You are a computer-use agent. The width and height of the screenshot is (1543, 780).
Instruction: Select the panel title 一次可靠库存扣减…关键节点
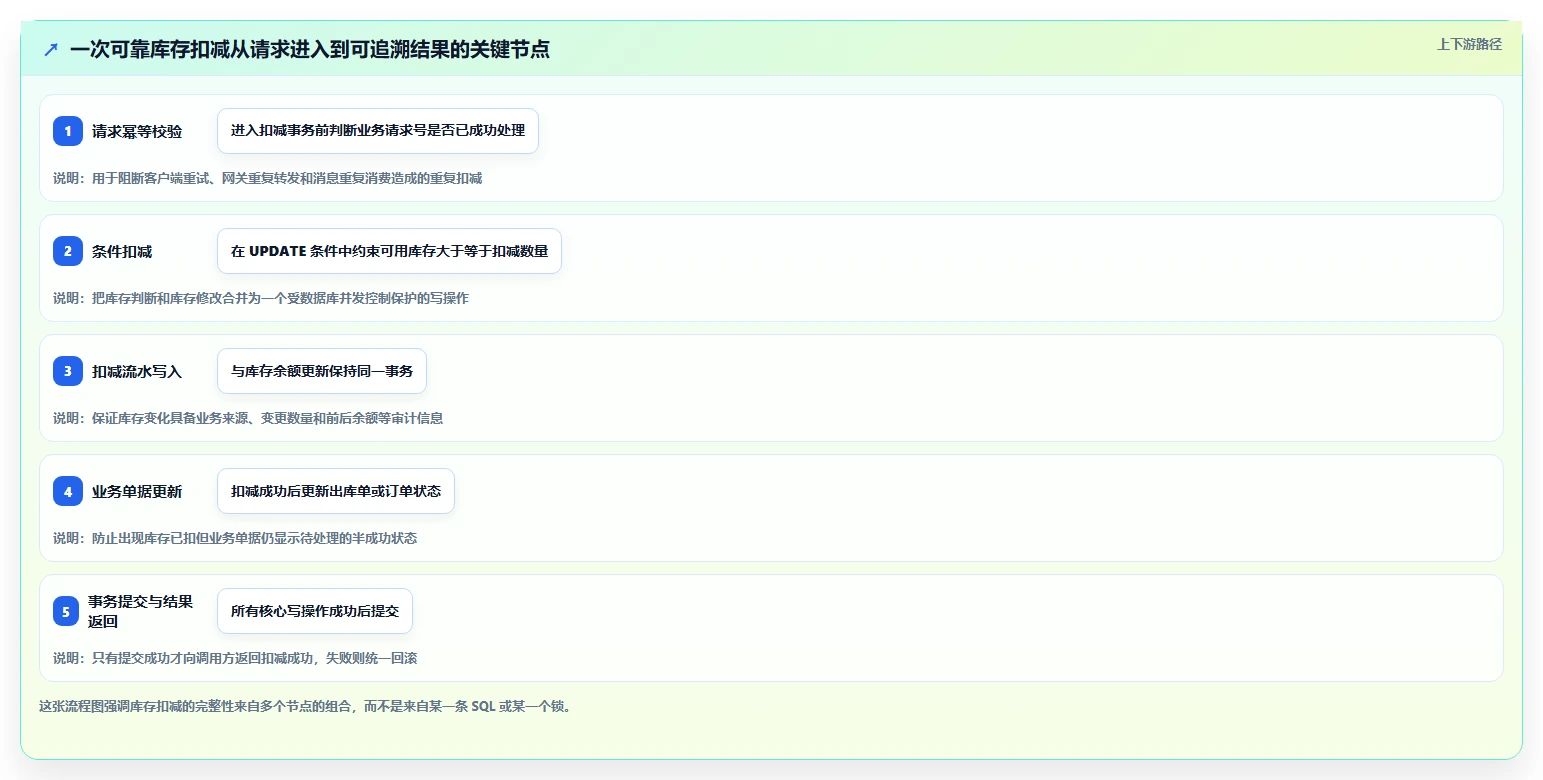(x=310, y=49)
